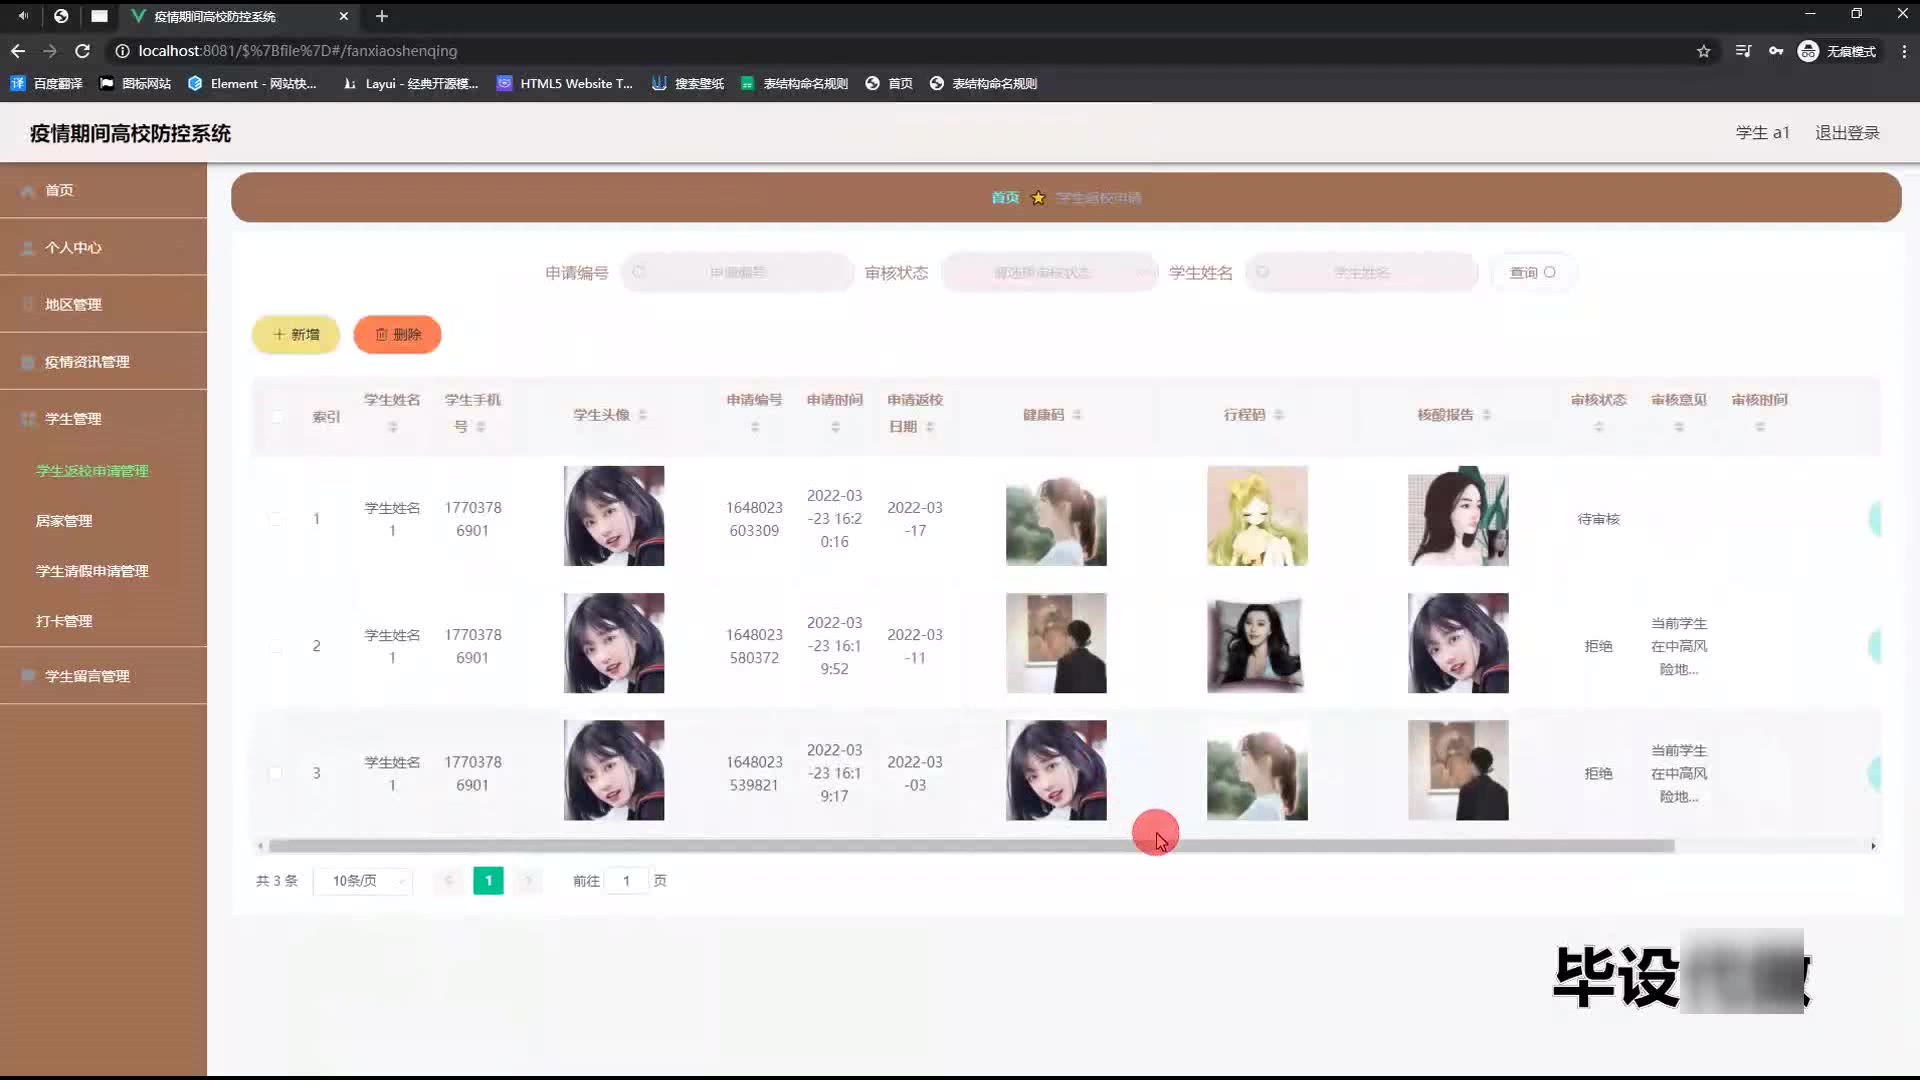1920x1080 pixels.
Task: Click the previous page arrow
Action: click(x=448, y=881)
